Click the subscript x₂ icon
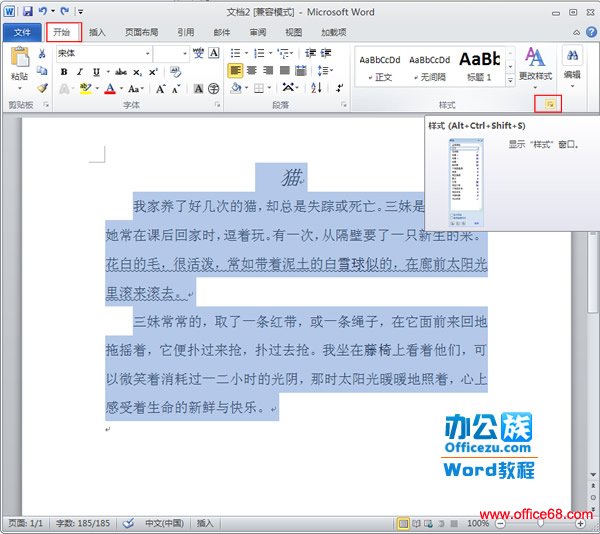 pyautogui.click(x=138, y=72)
